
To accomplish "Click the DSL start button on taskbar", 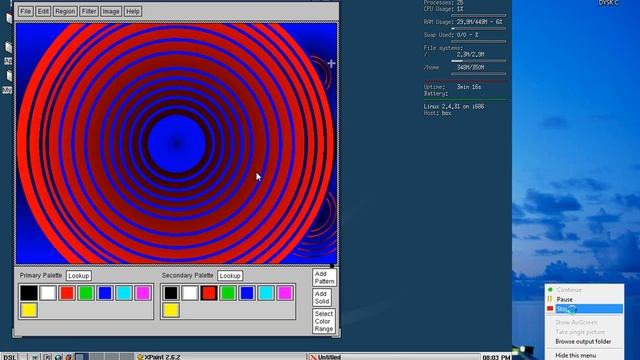I will [9, 357].
